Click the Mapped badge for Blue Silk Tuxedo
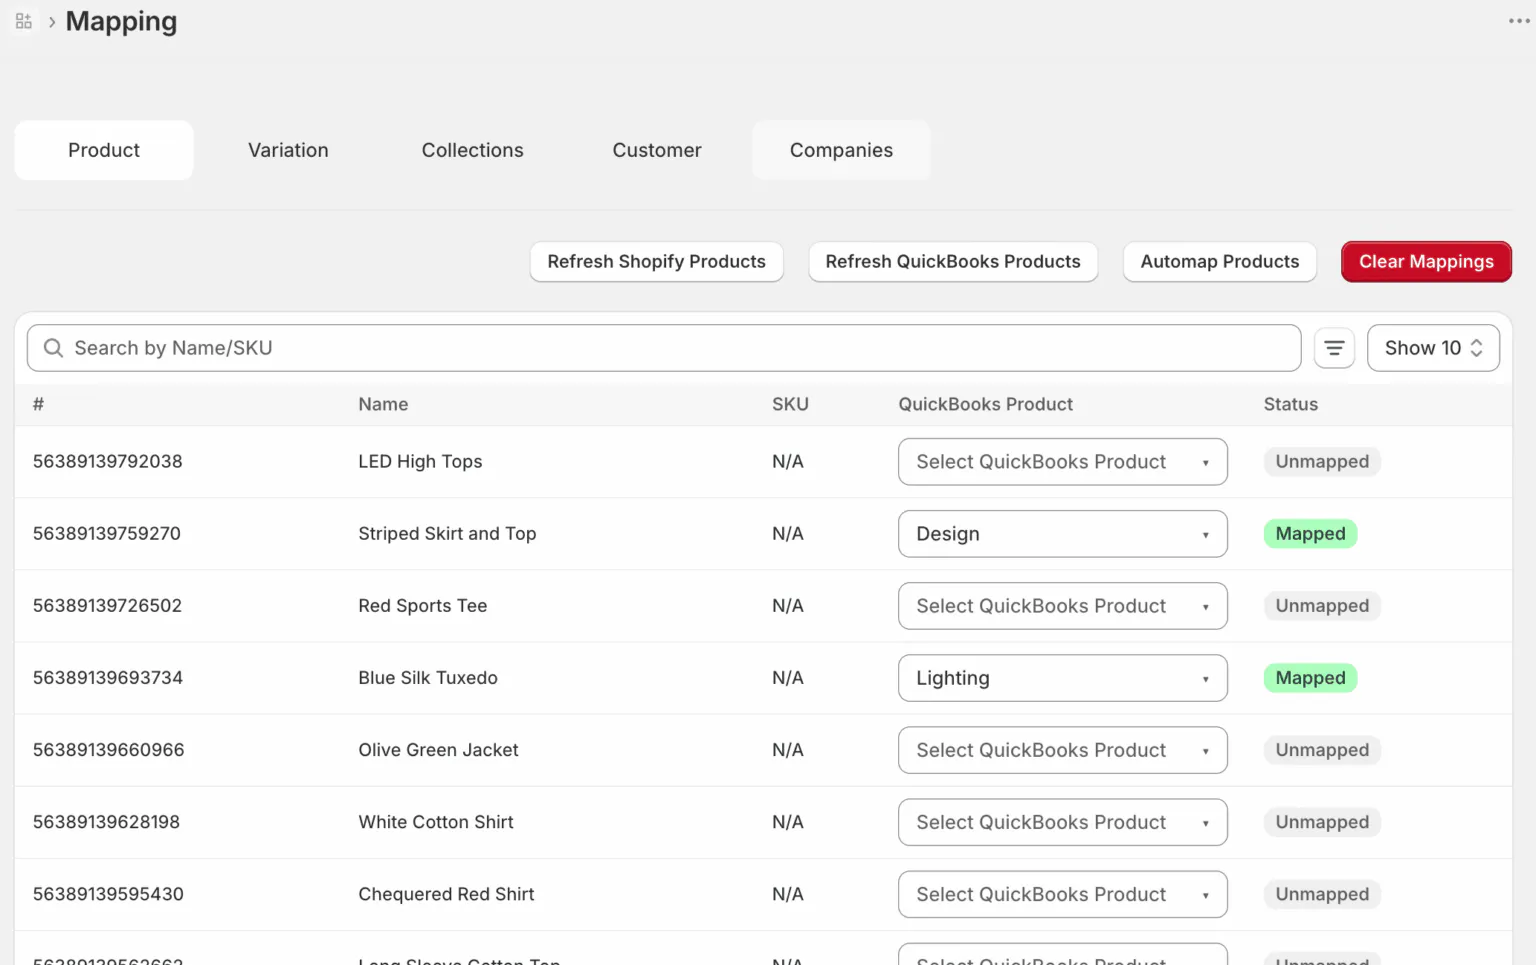This screenshot has height=965, width=1536. coord(1310,678)
